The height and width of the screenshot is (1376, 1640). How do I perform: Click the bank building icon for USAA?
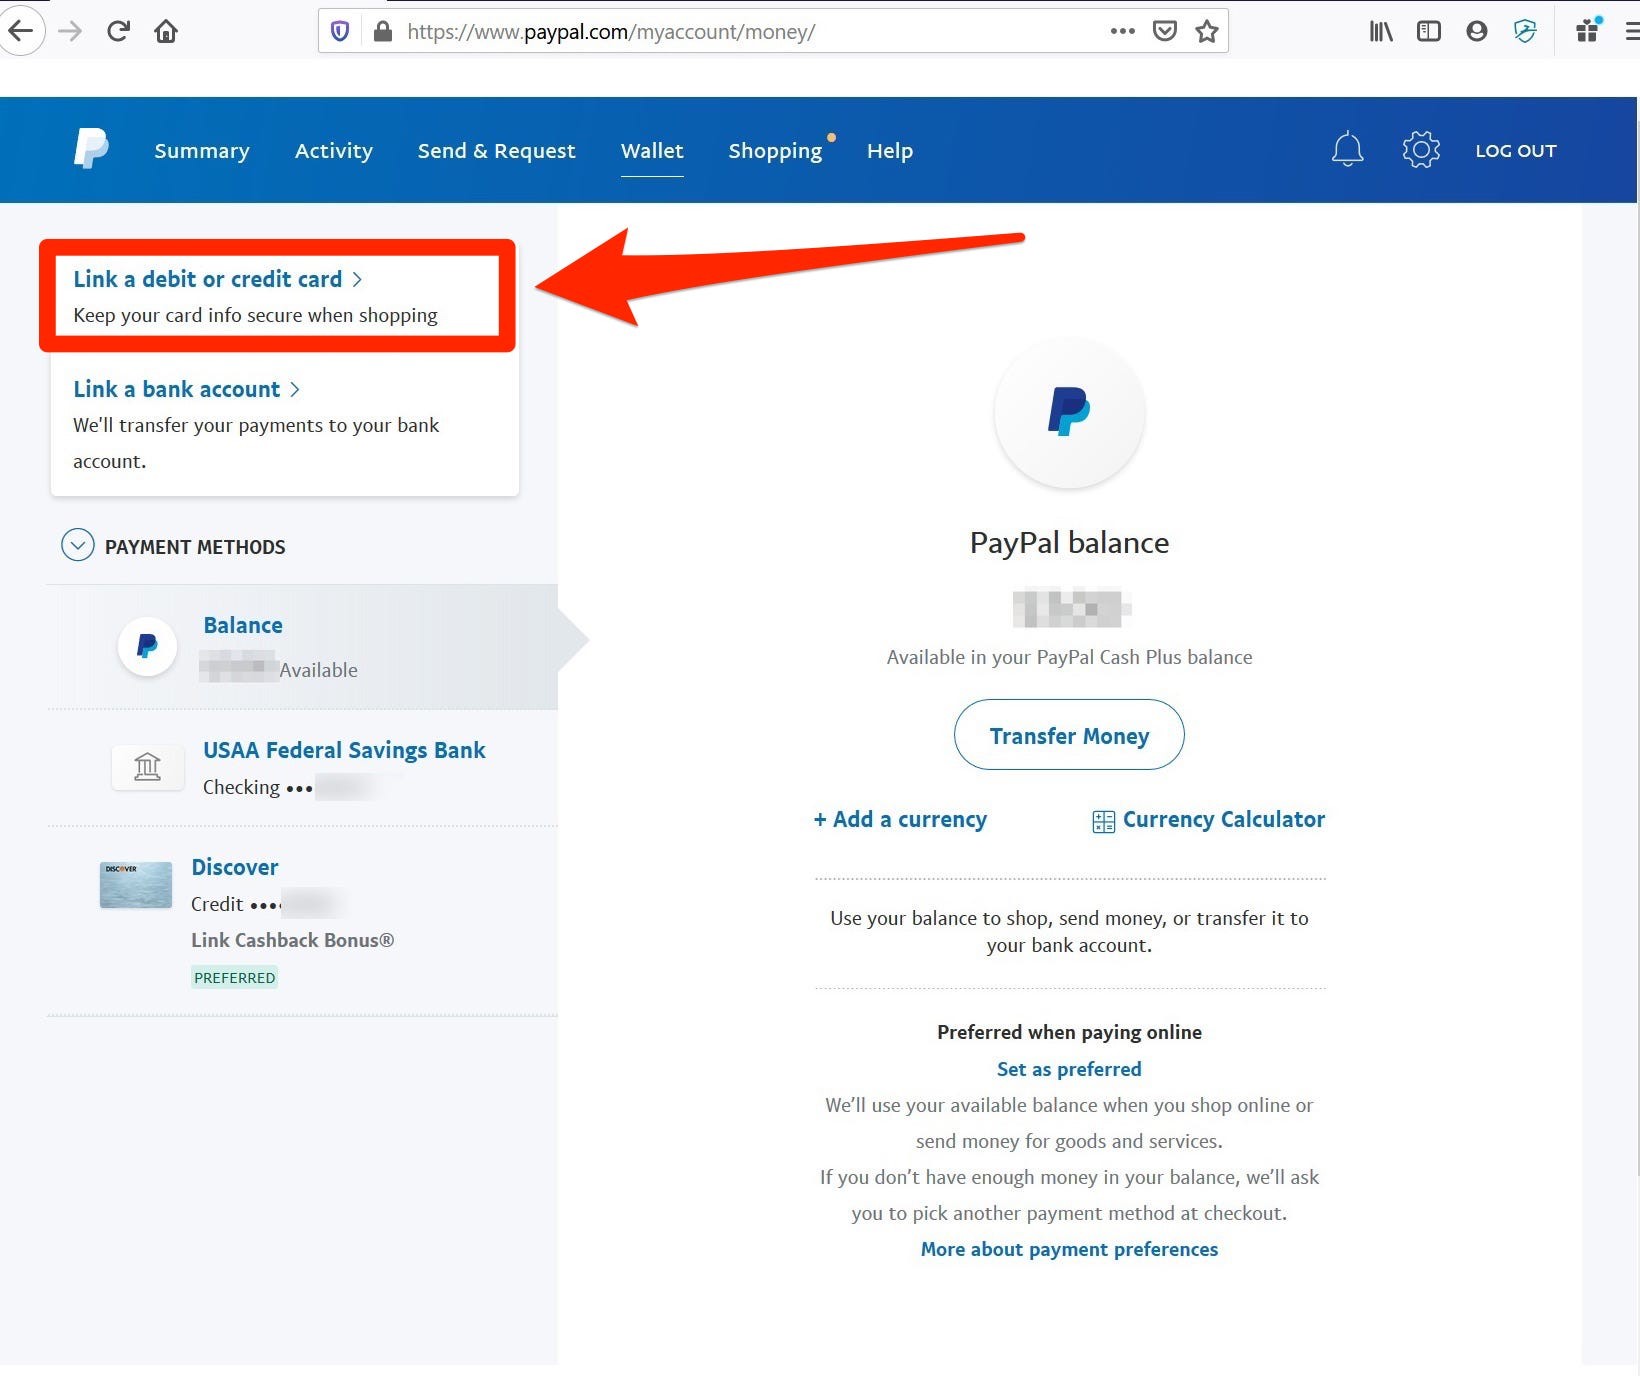point(148,767)
